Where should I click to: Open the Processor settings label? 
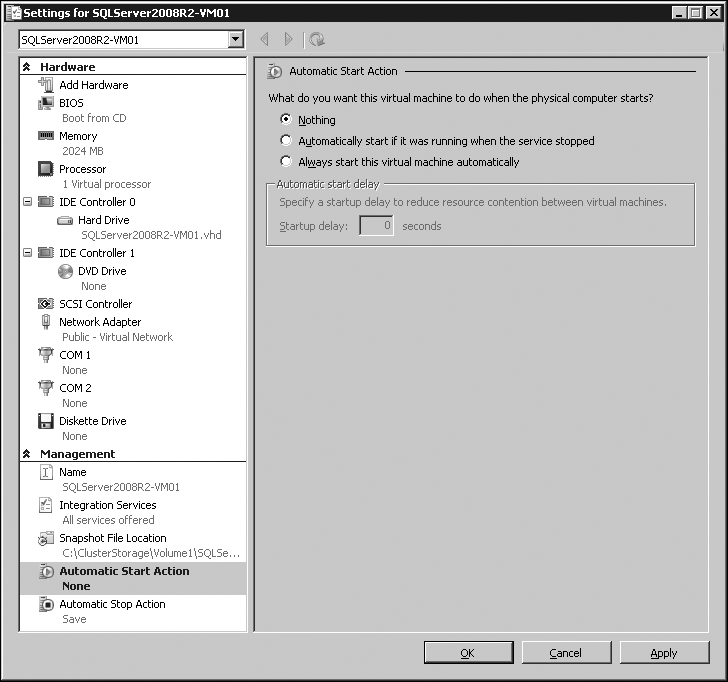[83, 169]
